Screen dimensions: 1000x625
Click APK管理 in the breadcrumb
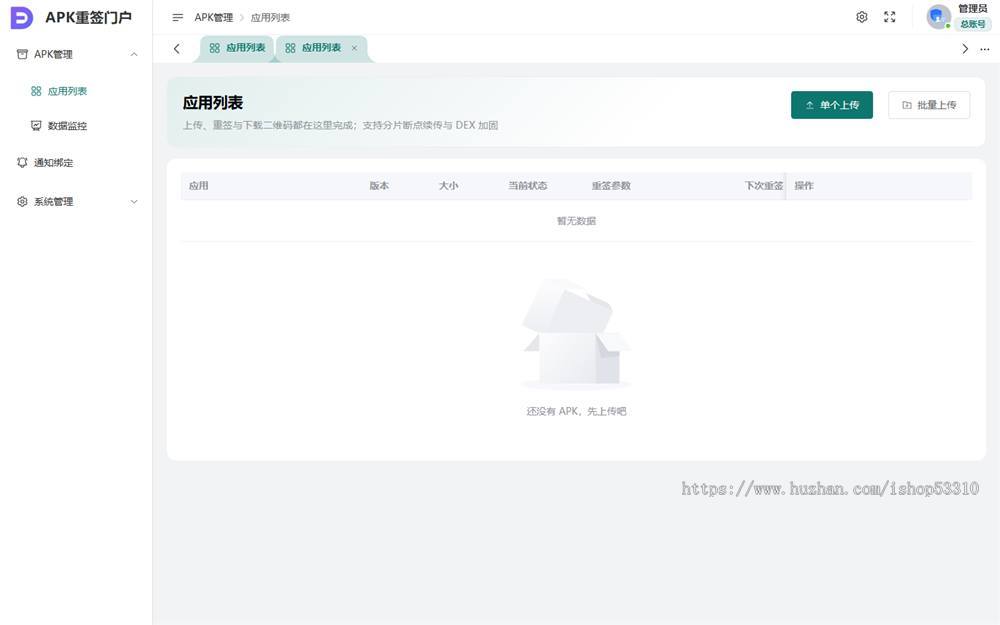[x=214, y=18]
